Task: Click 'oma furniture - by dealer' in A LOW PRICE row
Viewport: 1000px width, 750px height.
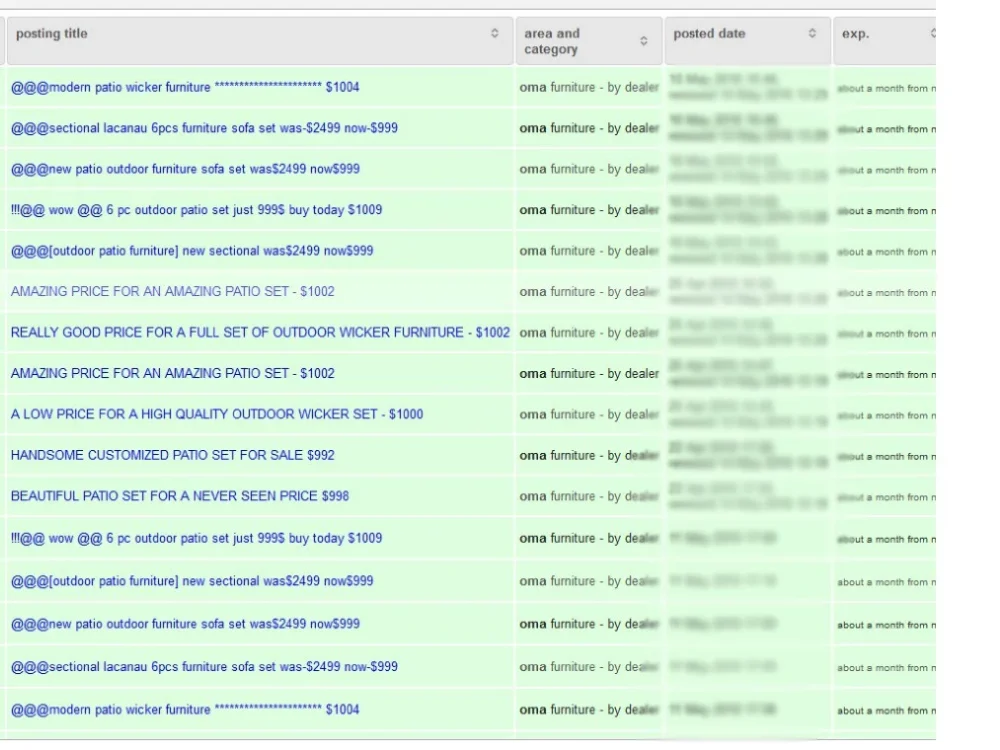Action: 589,414
